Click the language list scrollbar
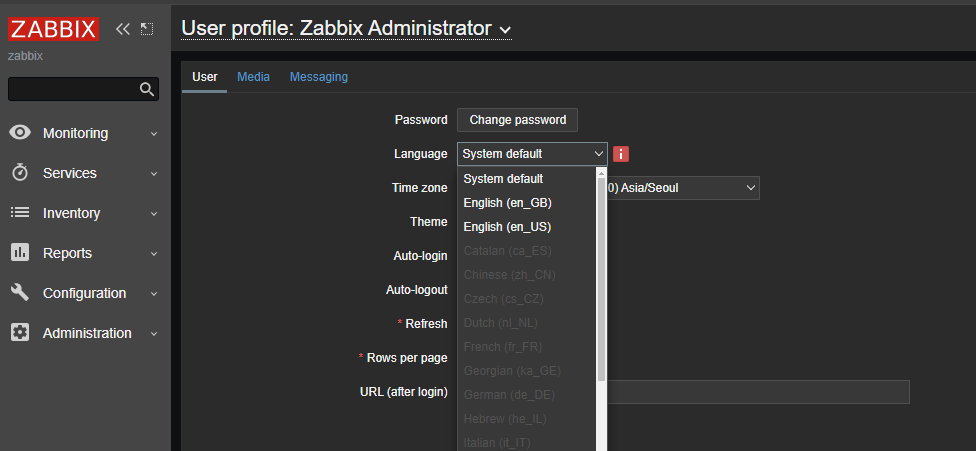This screenshot has width=976, height=451. (x=601, y=280)
